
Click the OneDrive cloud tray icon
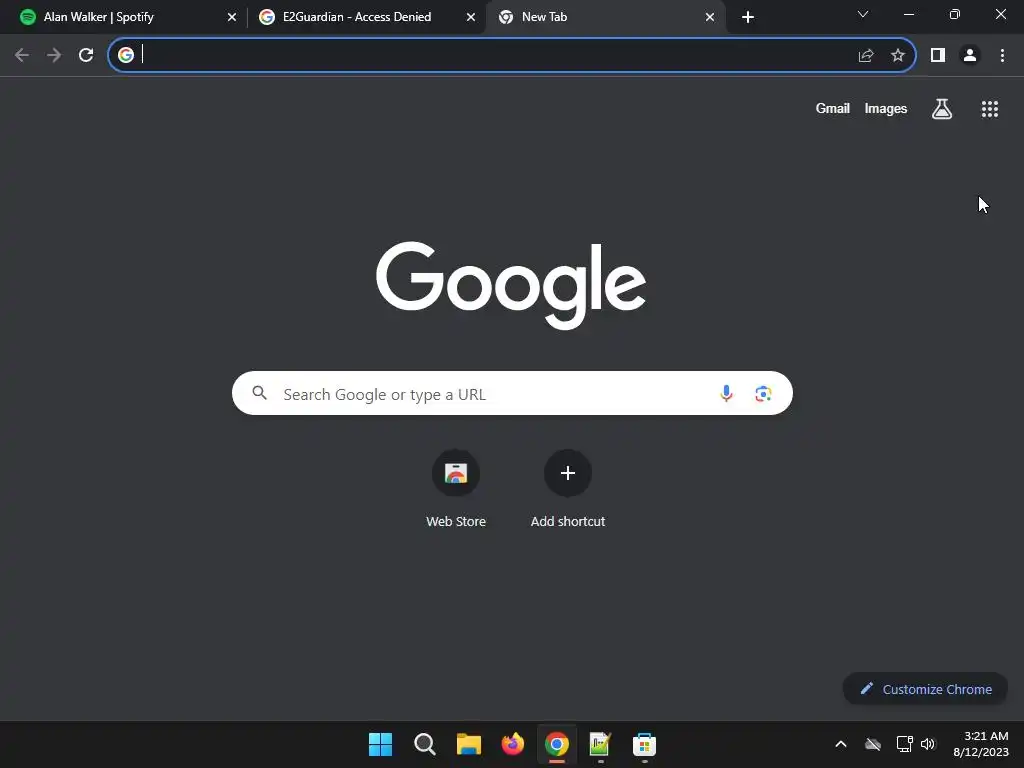tap(873, 744)
